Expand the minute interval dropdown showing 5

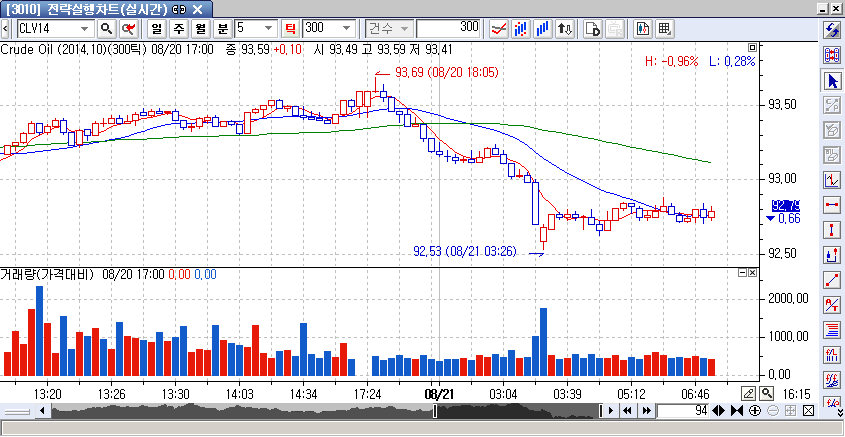click(x=272, y=28)
